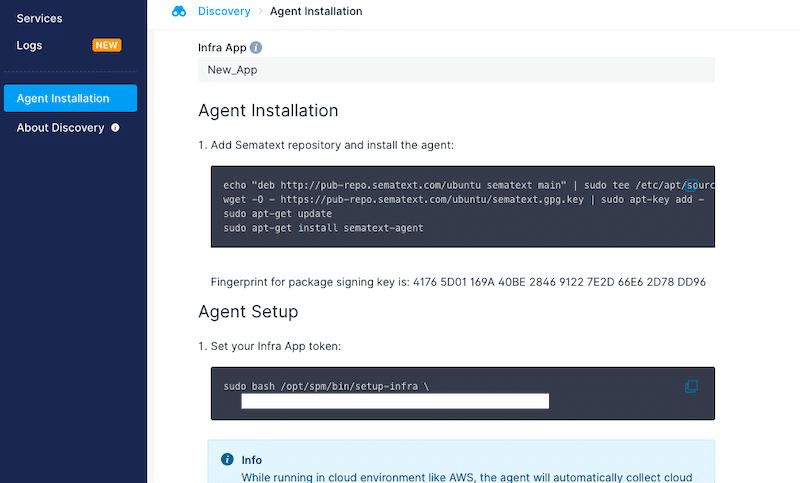Copy the setup-infra command
Viewport: 800px width, 483px height.
click(x=691, y=387)
